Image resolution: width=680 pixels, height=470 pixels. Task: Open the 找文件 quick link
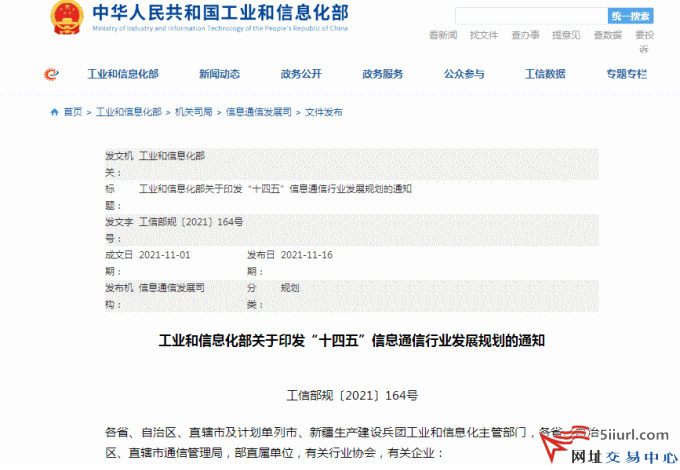[484, 35]
